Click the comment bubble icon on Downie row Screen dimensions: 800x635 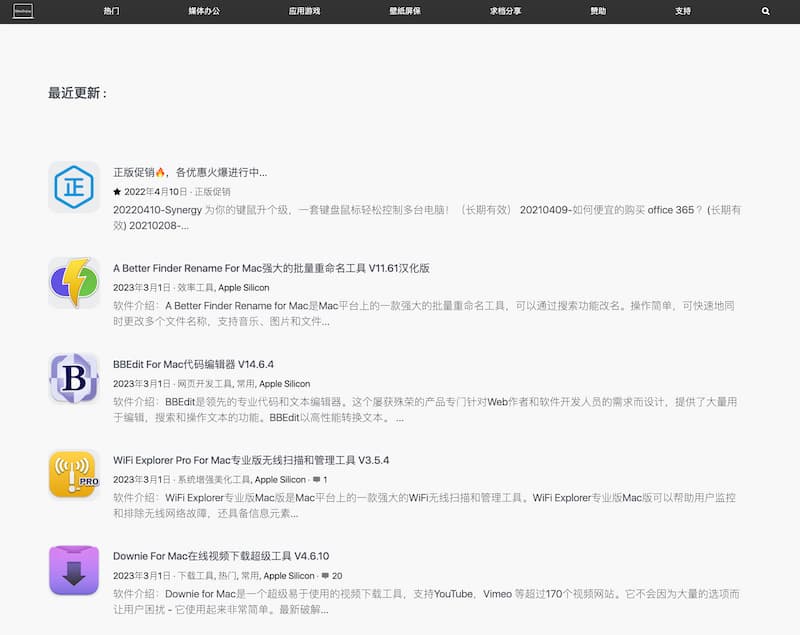(325, 575)
